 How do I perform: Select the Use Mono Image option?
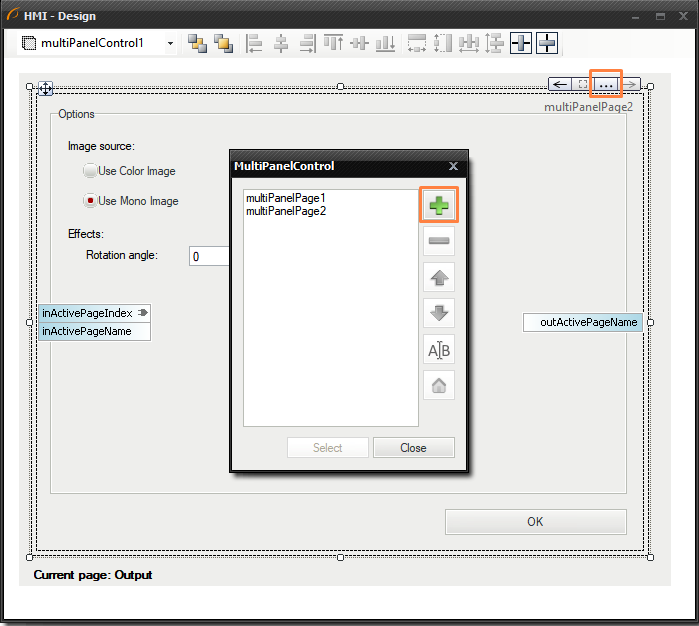click(x=91, y=201)
